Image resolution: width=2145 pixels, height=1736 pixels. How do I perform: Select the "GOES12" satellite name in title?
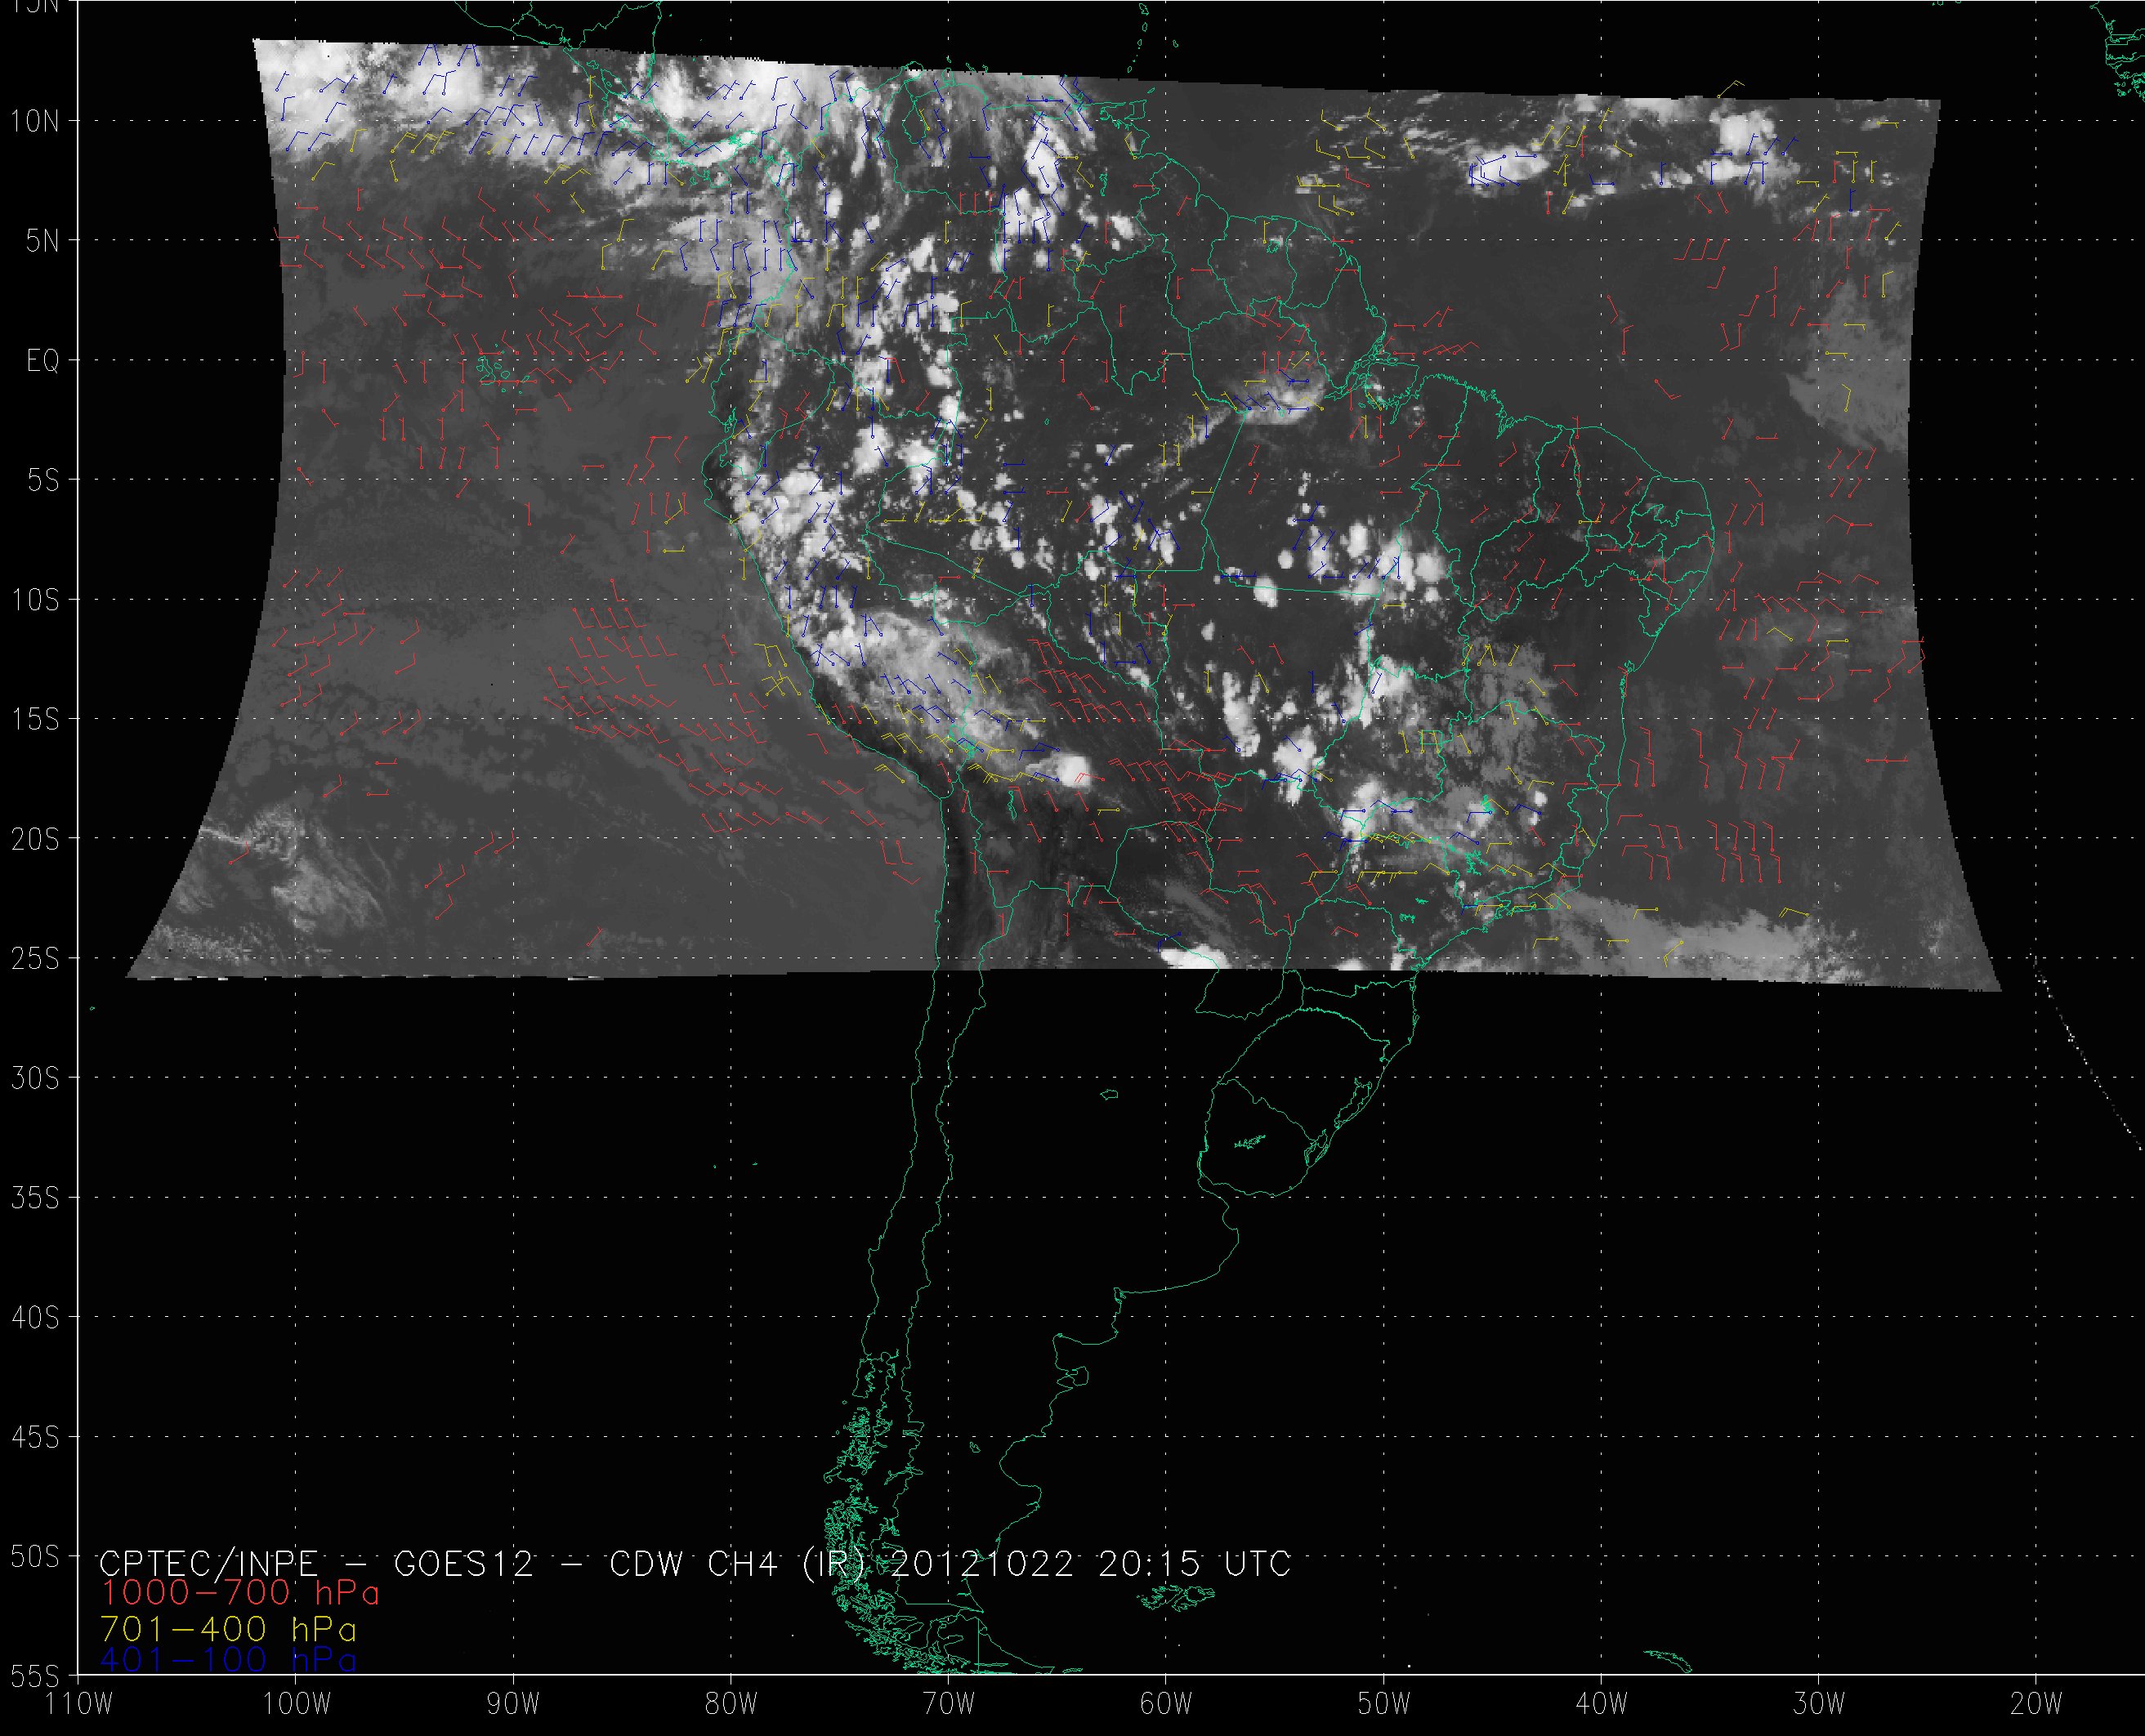(464, 1564)
